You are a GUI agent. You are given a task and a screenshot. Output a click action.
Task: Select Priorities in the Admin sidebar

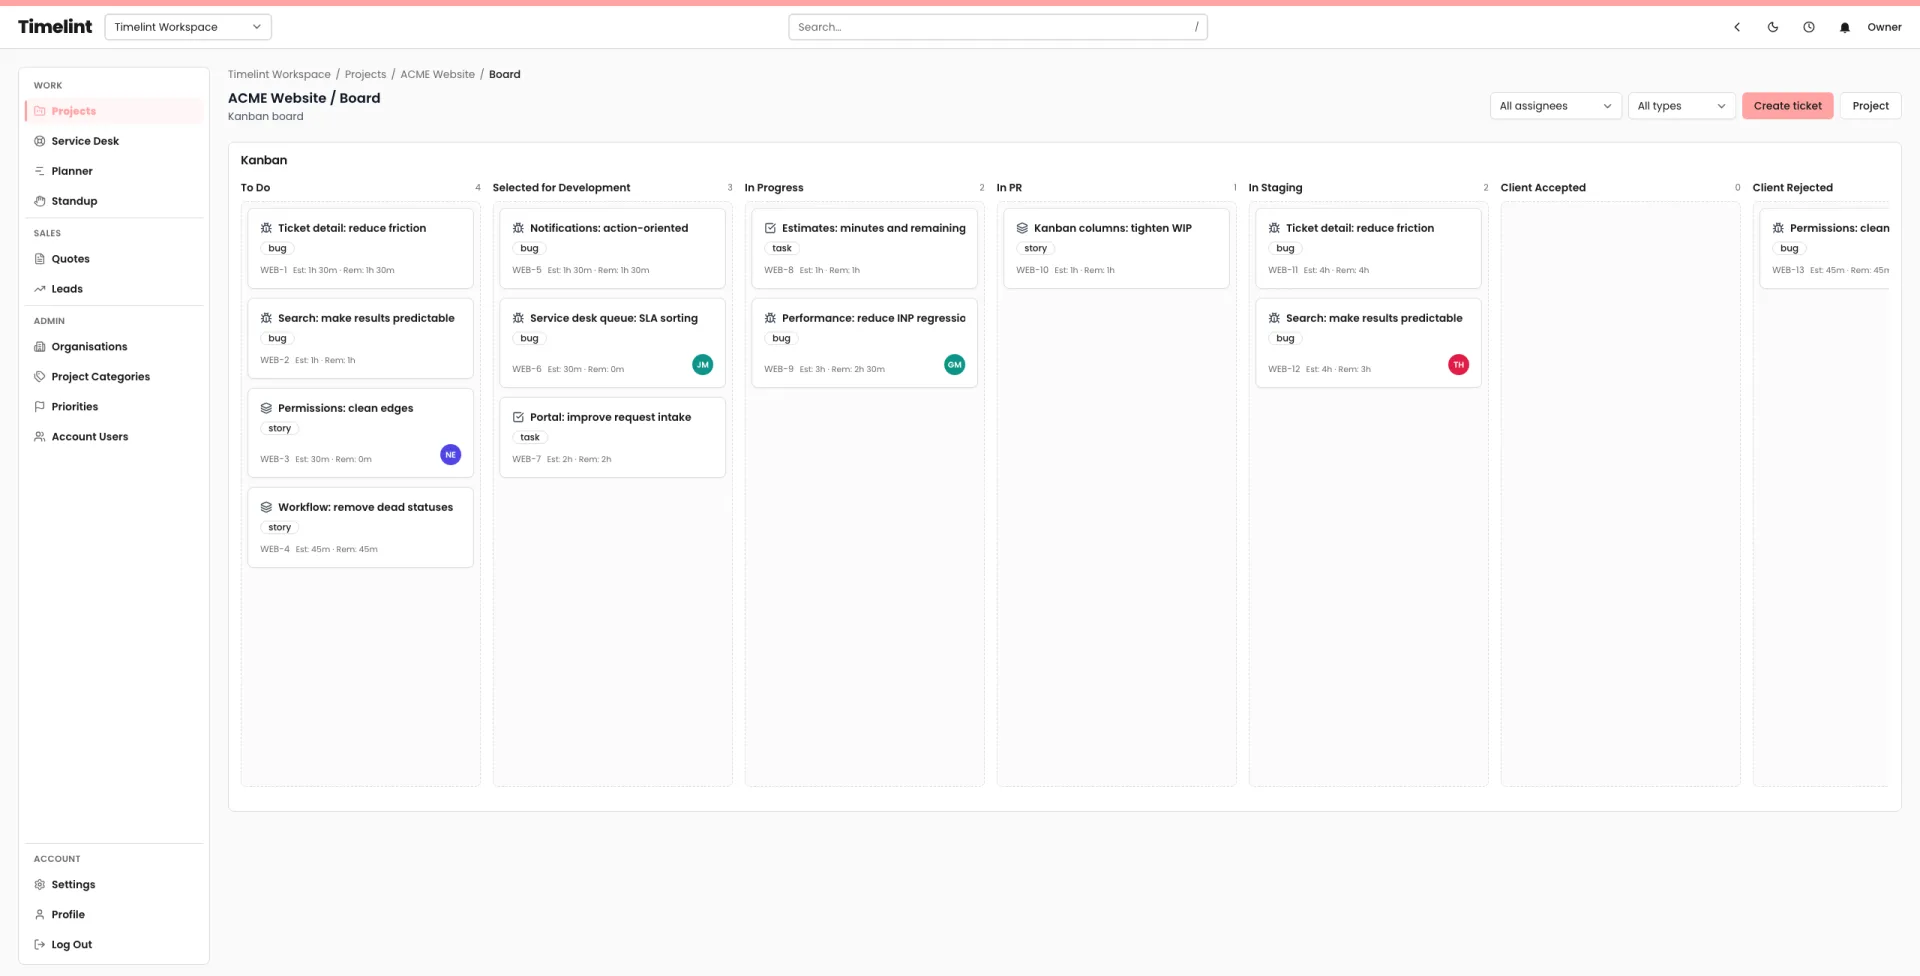(x=73, y=406)
